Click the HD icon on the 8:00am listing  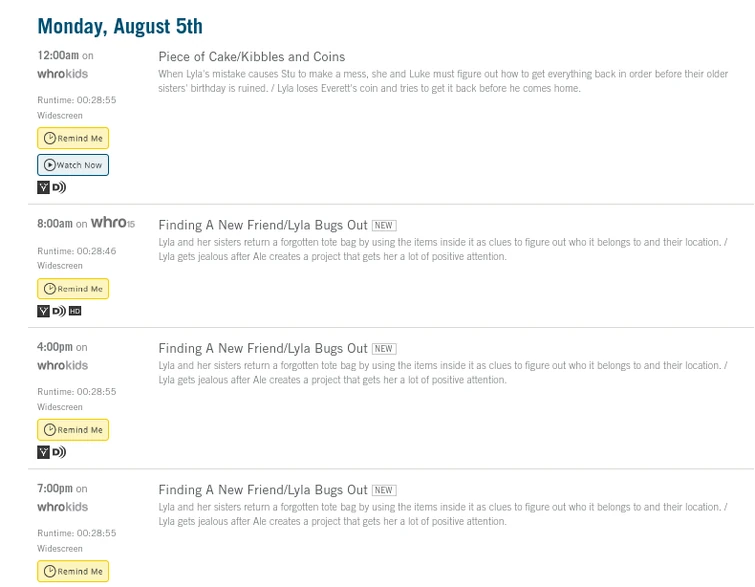click(75, 311)
